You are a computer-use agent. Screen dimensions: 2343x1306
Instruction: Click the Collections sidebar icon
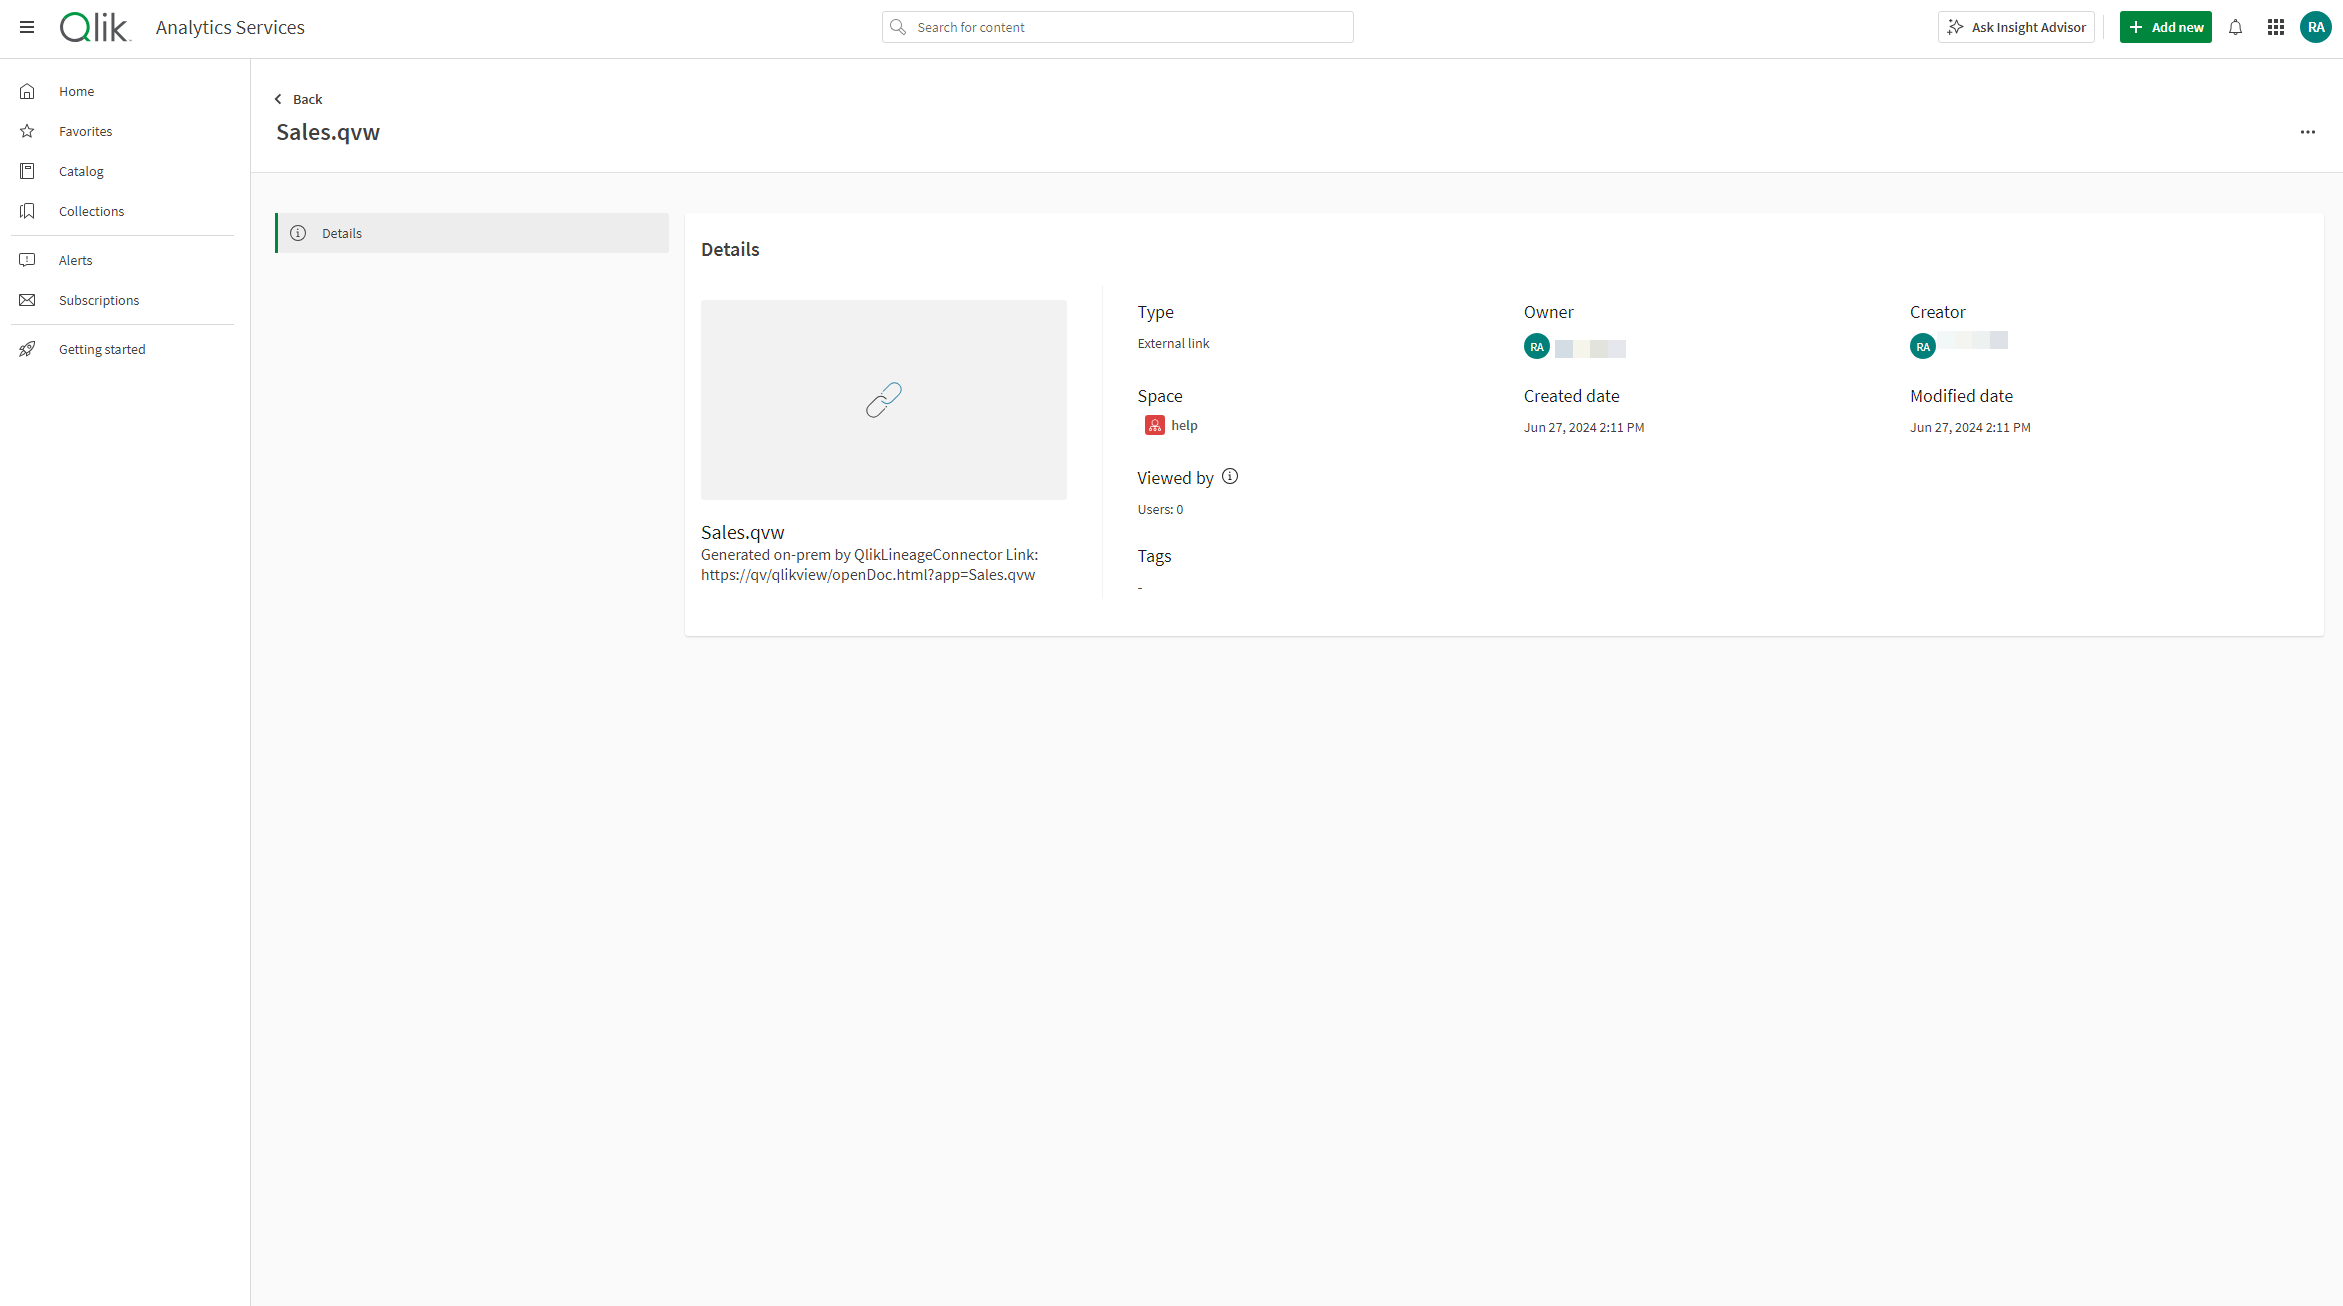point(31,211)
